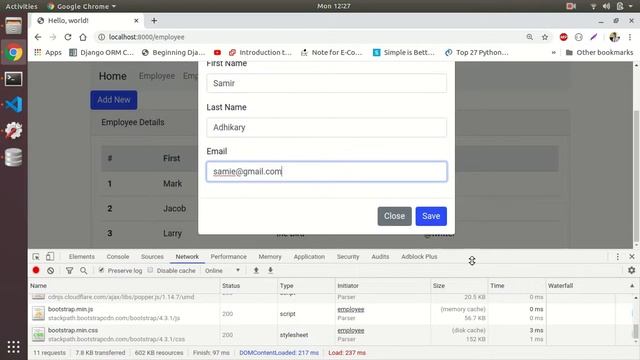Viewport: 640px width, 360px height.
Task: Clear the network log
Action: coord(51,270)
